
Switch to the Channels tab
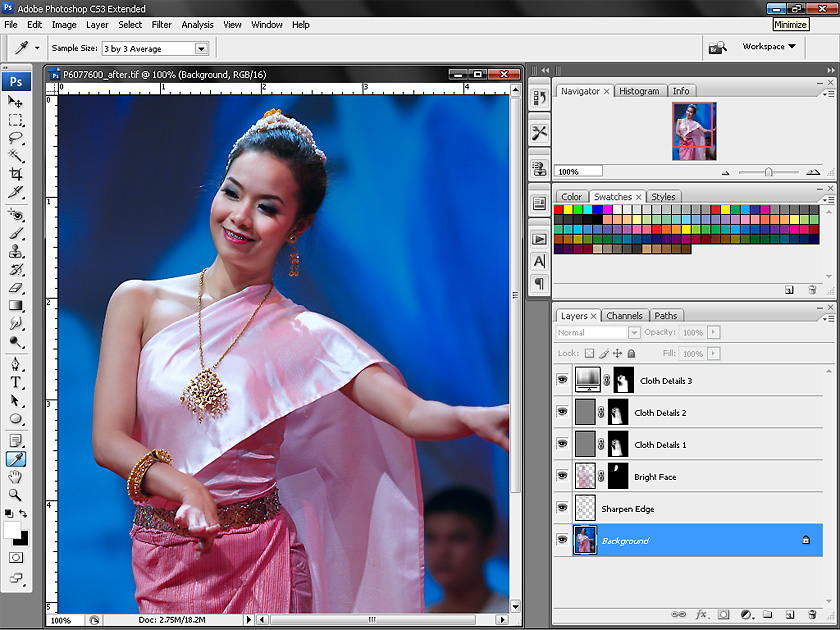625,316
